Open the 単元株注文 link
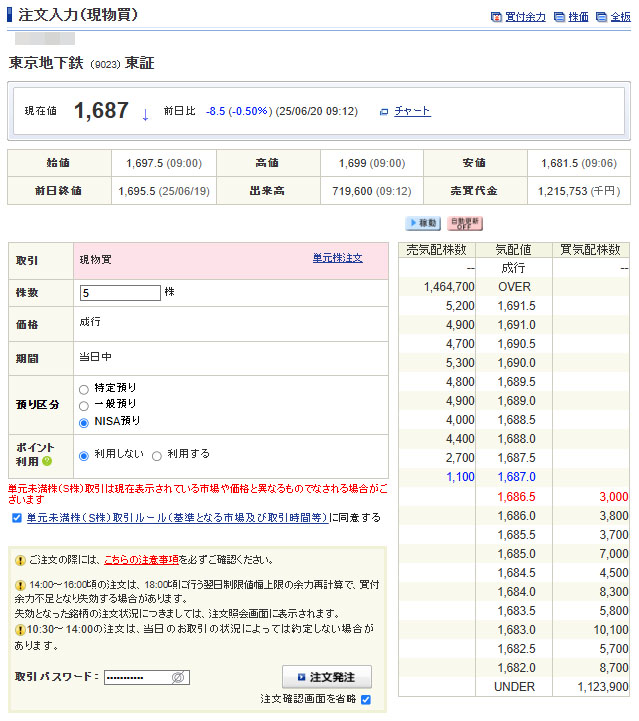This screenshot has height=721, width=639. click(x=337, y=259)
